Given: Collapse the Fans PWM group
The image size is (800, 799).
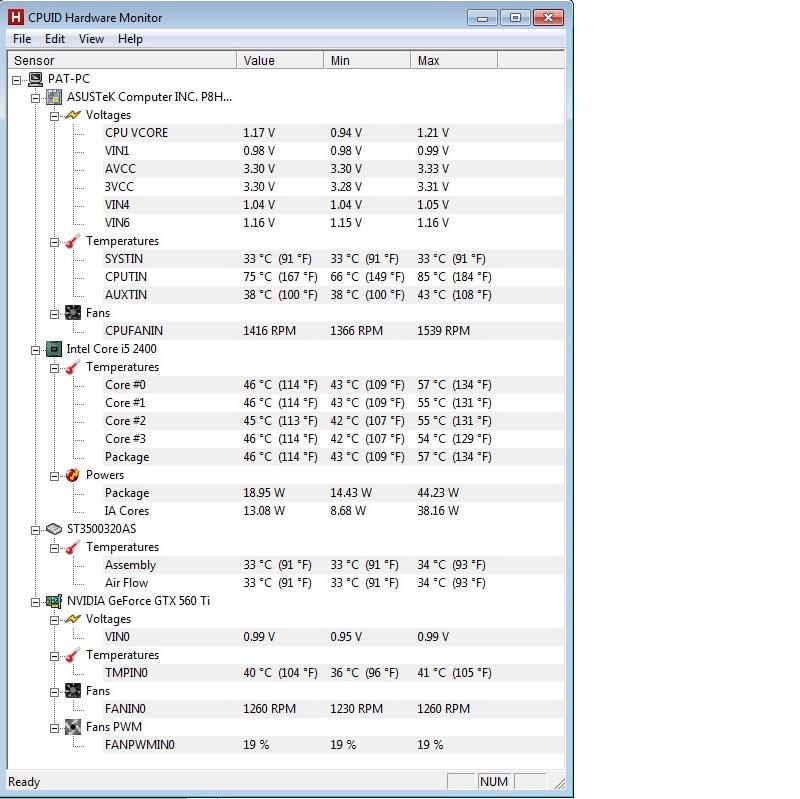Looking at the screenshot, I should click(x=55, y=728).
